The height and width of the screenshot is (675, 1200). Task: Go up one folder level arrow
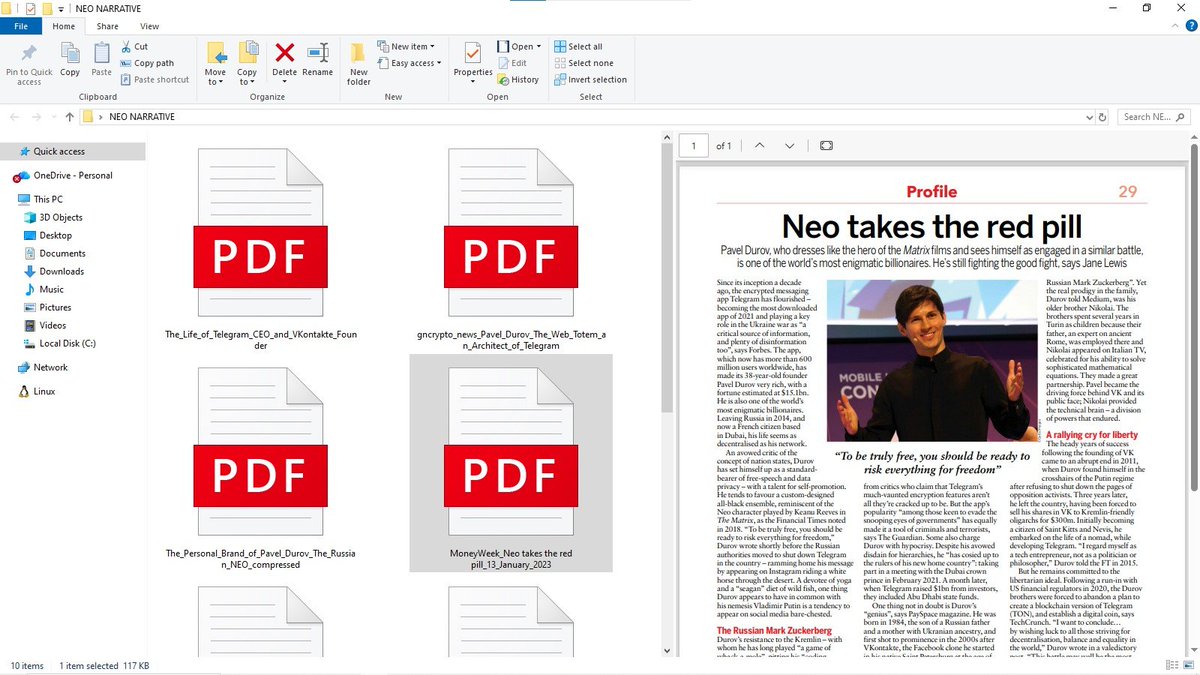[x=69, y=117]
